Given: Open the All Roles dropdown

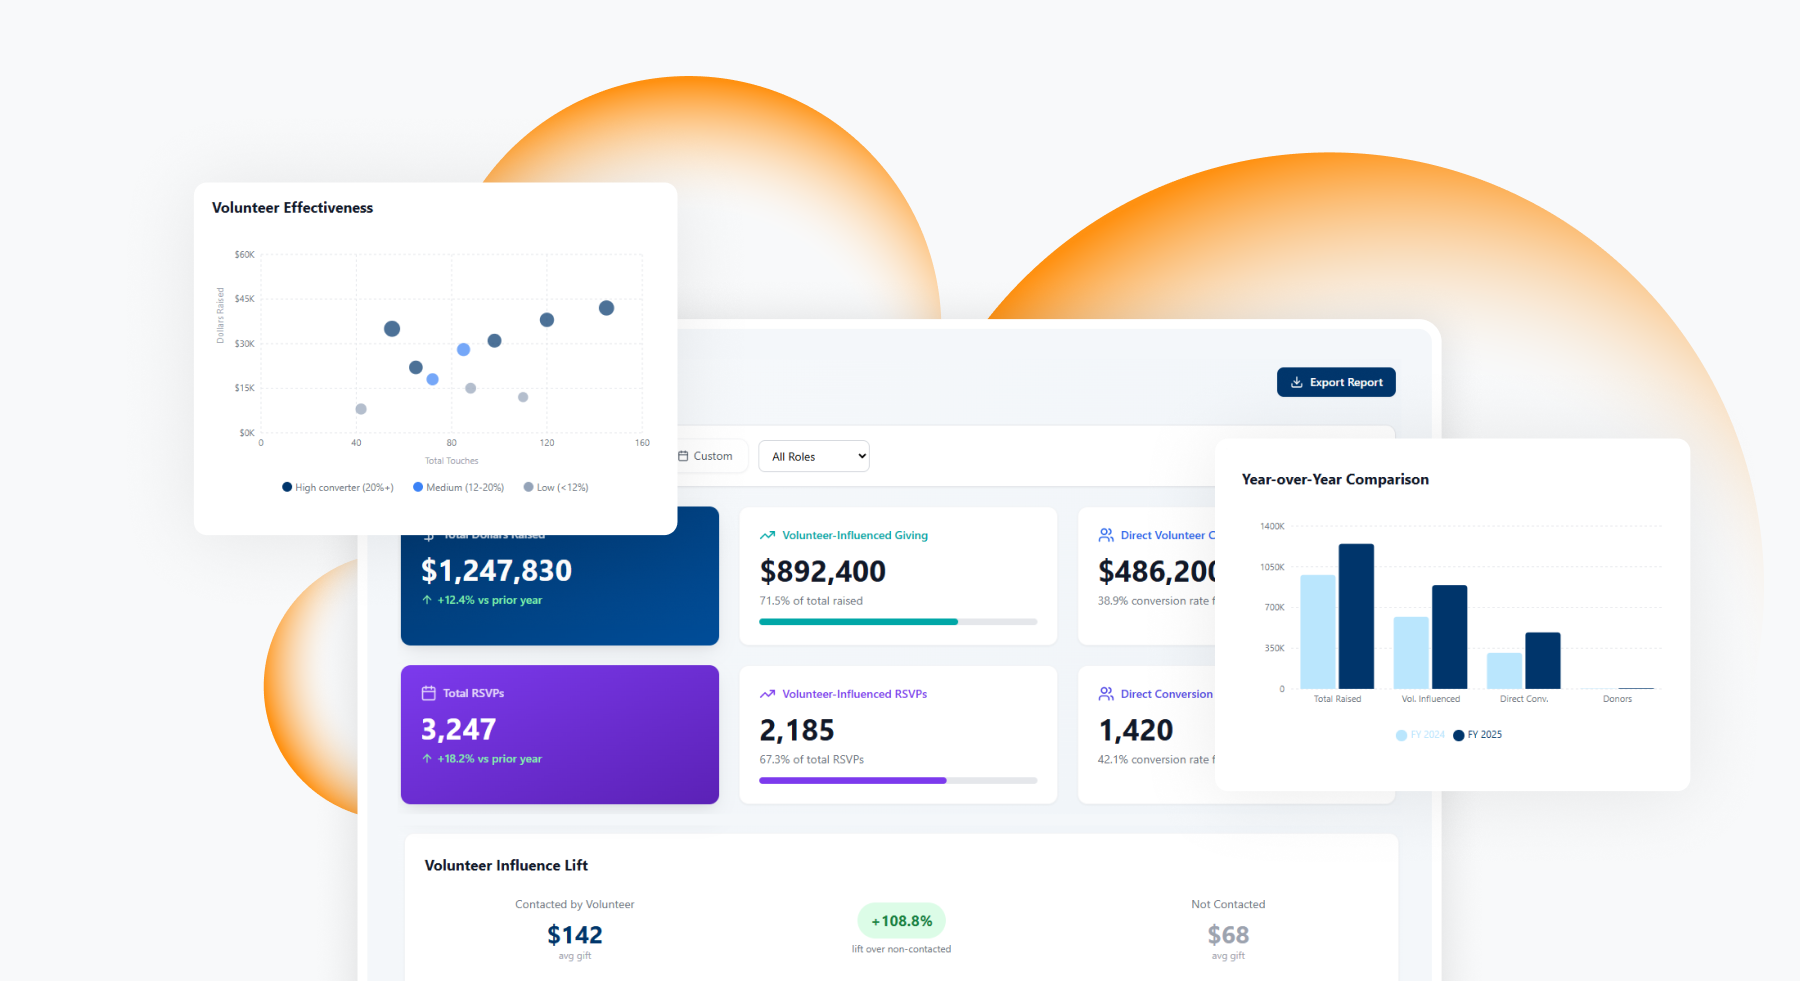Looking at the screenshot, I should click(814, 456).
